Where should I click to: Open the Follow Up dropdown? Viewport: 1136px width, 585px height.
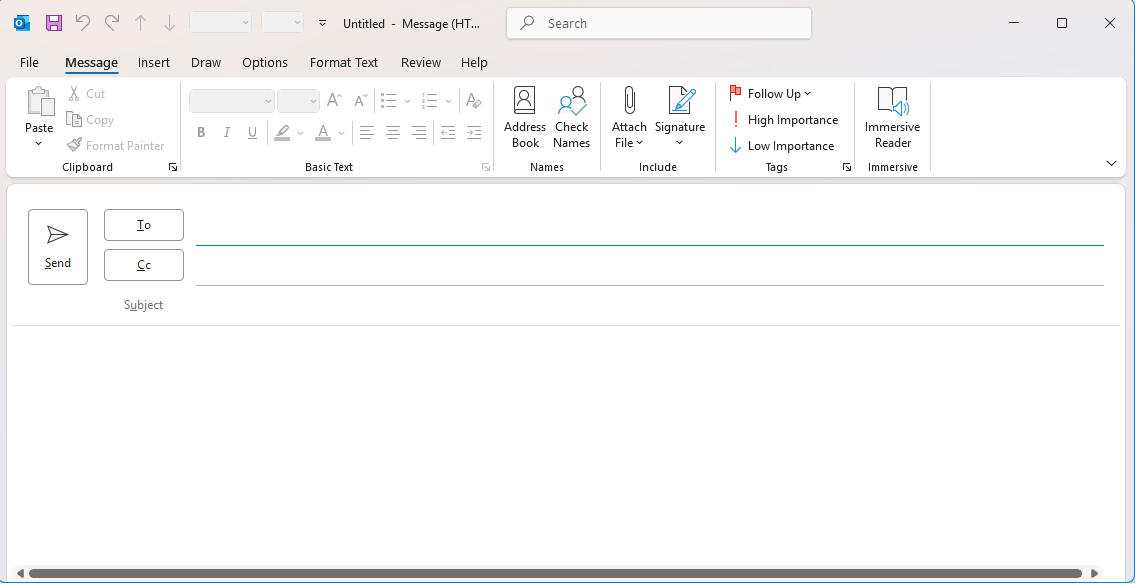click(771, 93)
